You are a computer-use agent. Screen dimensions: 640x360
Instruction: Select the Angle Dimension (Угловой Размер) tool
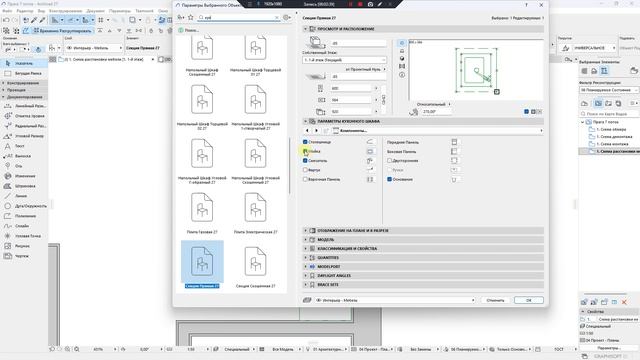[x=24, y=136]
